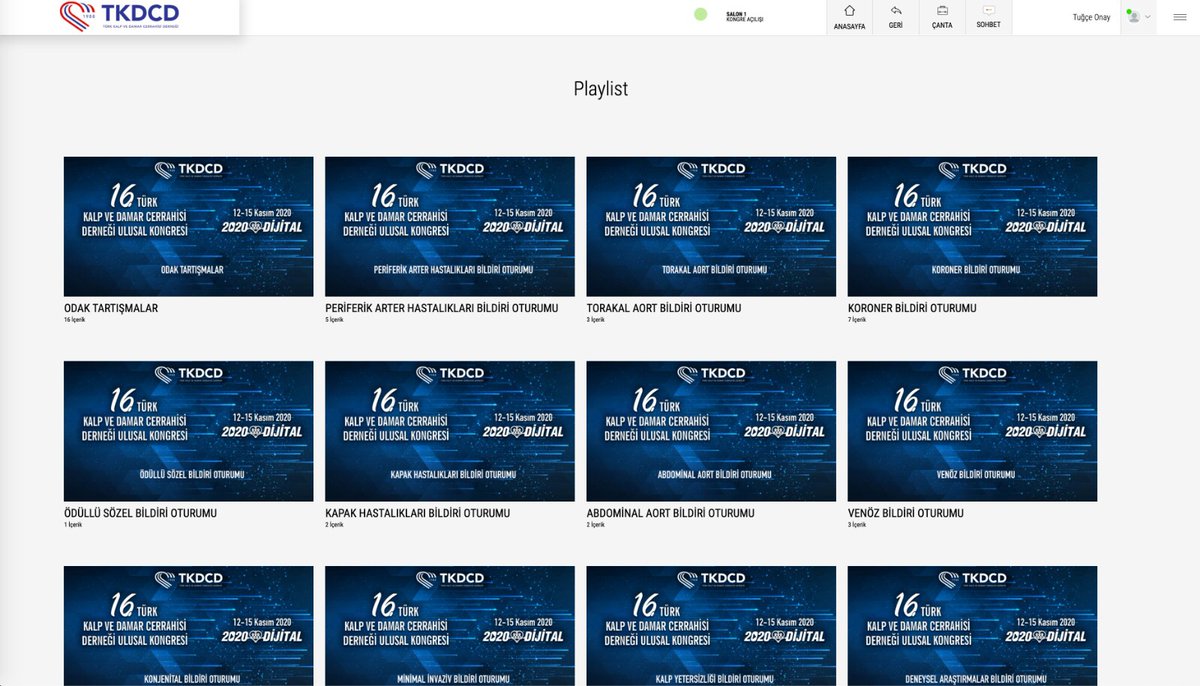Open the Çanta briefcase icon

point(942,11)
